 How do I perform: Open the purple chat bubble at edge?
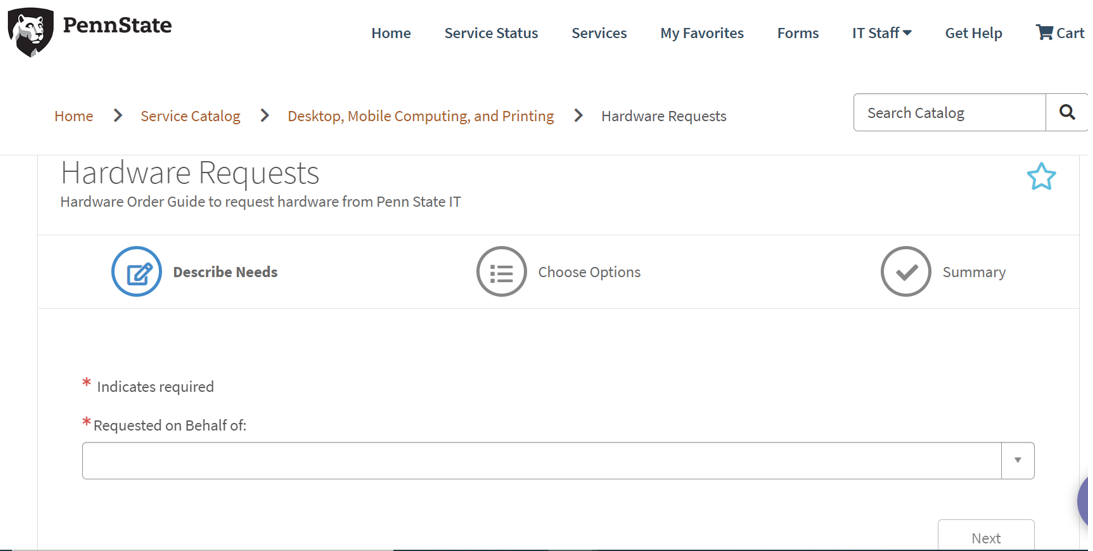[1084, 501]
